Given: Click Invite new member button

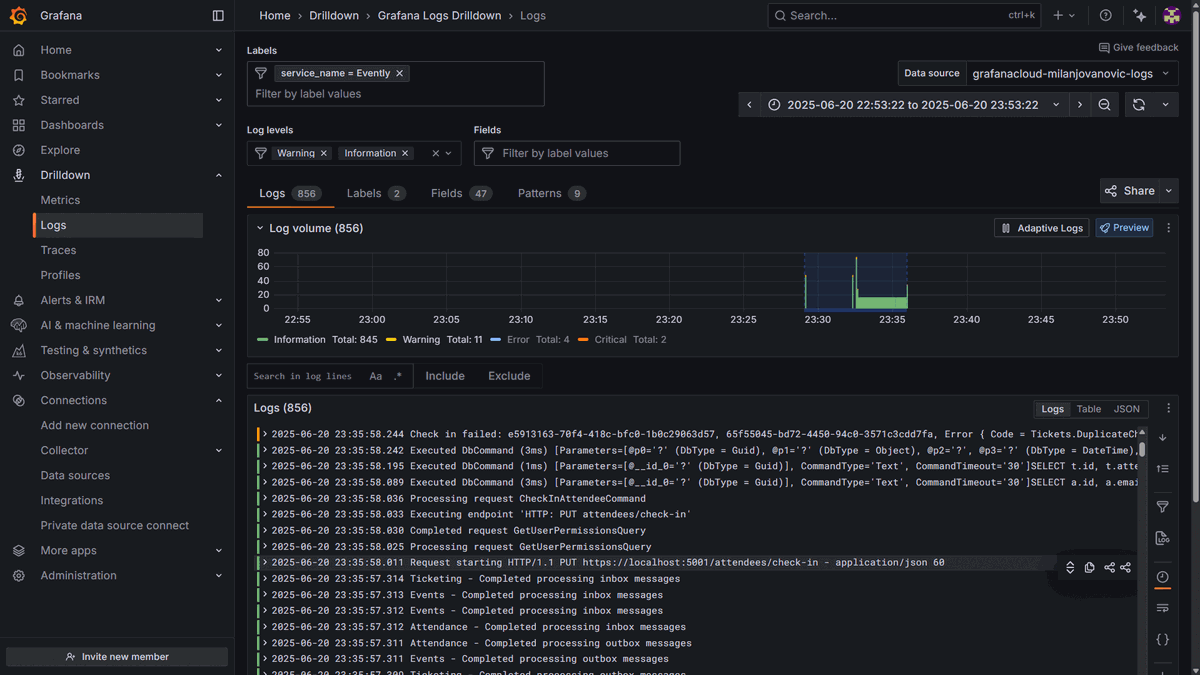Looking at the screenshot, I should (x=117, y=657).
